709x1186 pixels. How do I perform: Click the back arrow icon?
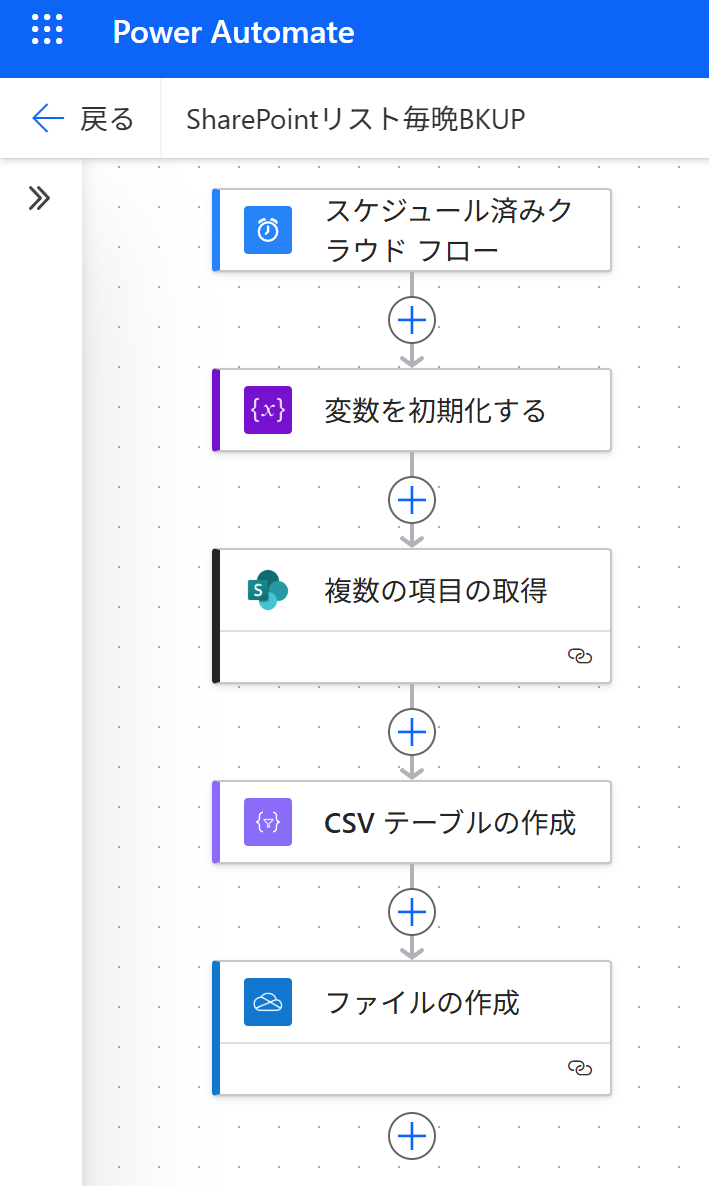pyautogui.click(x=48, y=119)
